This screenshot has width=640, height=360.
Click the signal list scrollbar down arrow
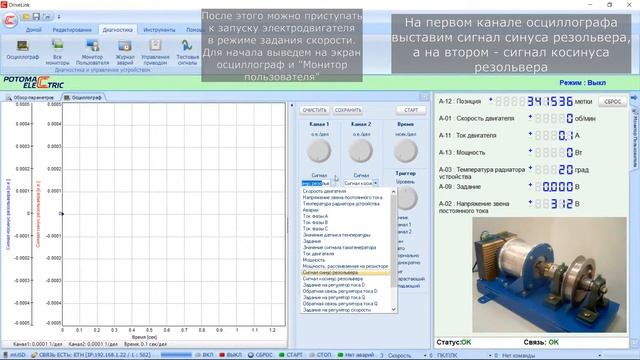[393, 310]
